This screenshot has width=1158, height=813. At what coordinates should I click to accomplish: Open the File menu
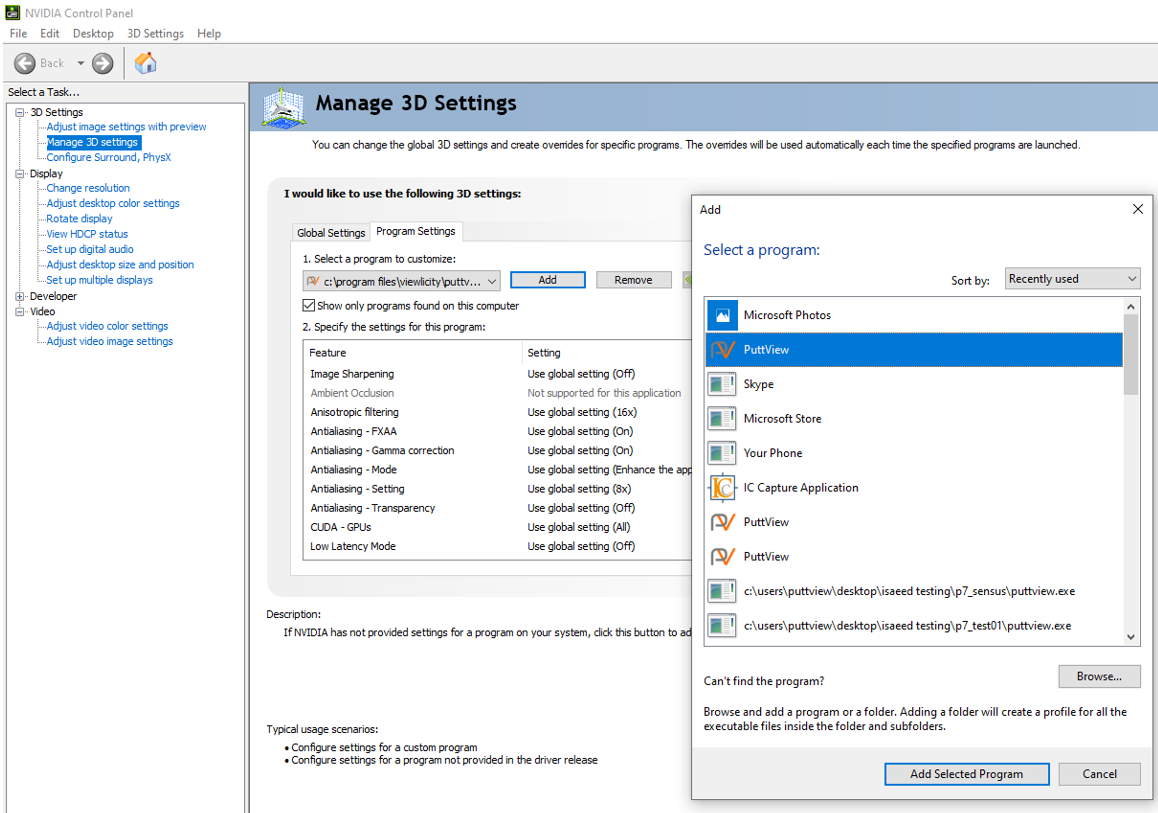[18, 33]
